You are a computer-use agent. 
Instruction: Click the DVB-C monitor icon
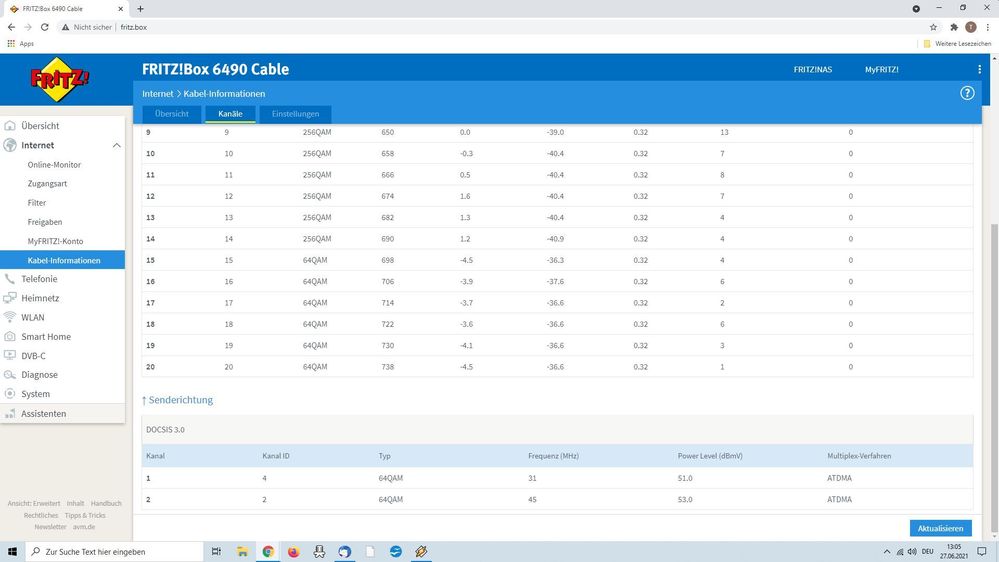pos(10,356)
